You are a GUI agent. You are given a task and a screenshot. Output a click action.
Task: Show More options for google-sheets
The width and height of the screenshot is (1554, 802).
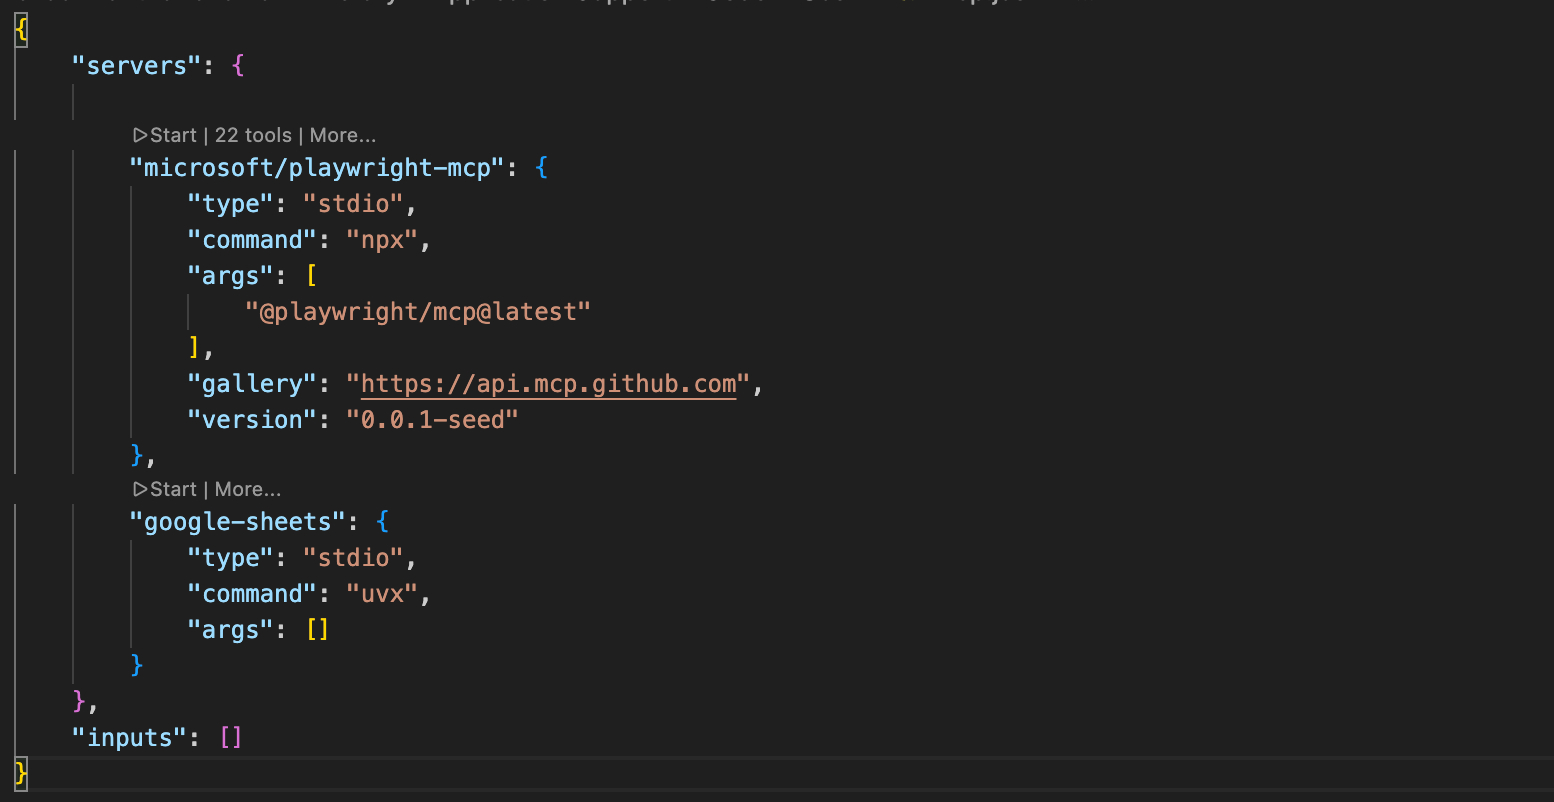point(248,489)
